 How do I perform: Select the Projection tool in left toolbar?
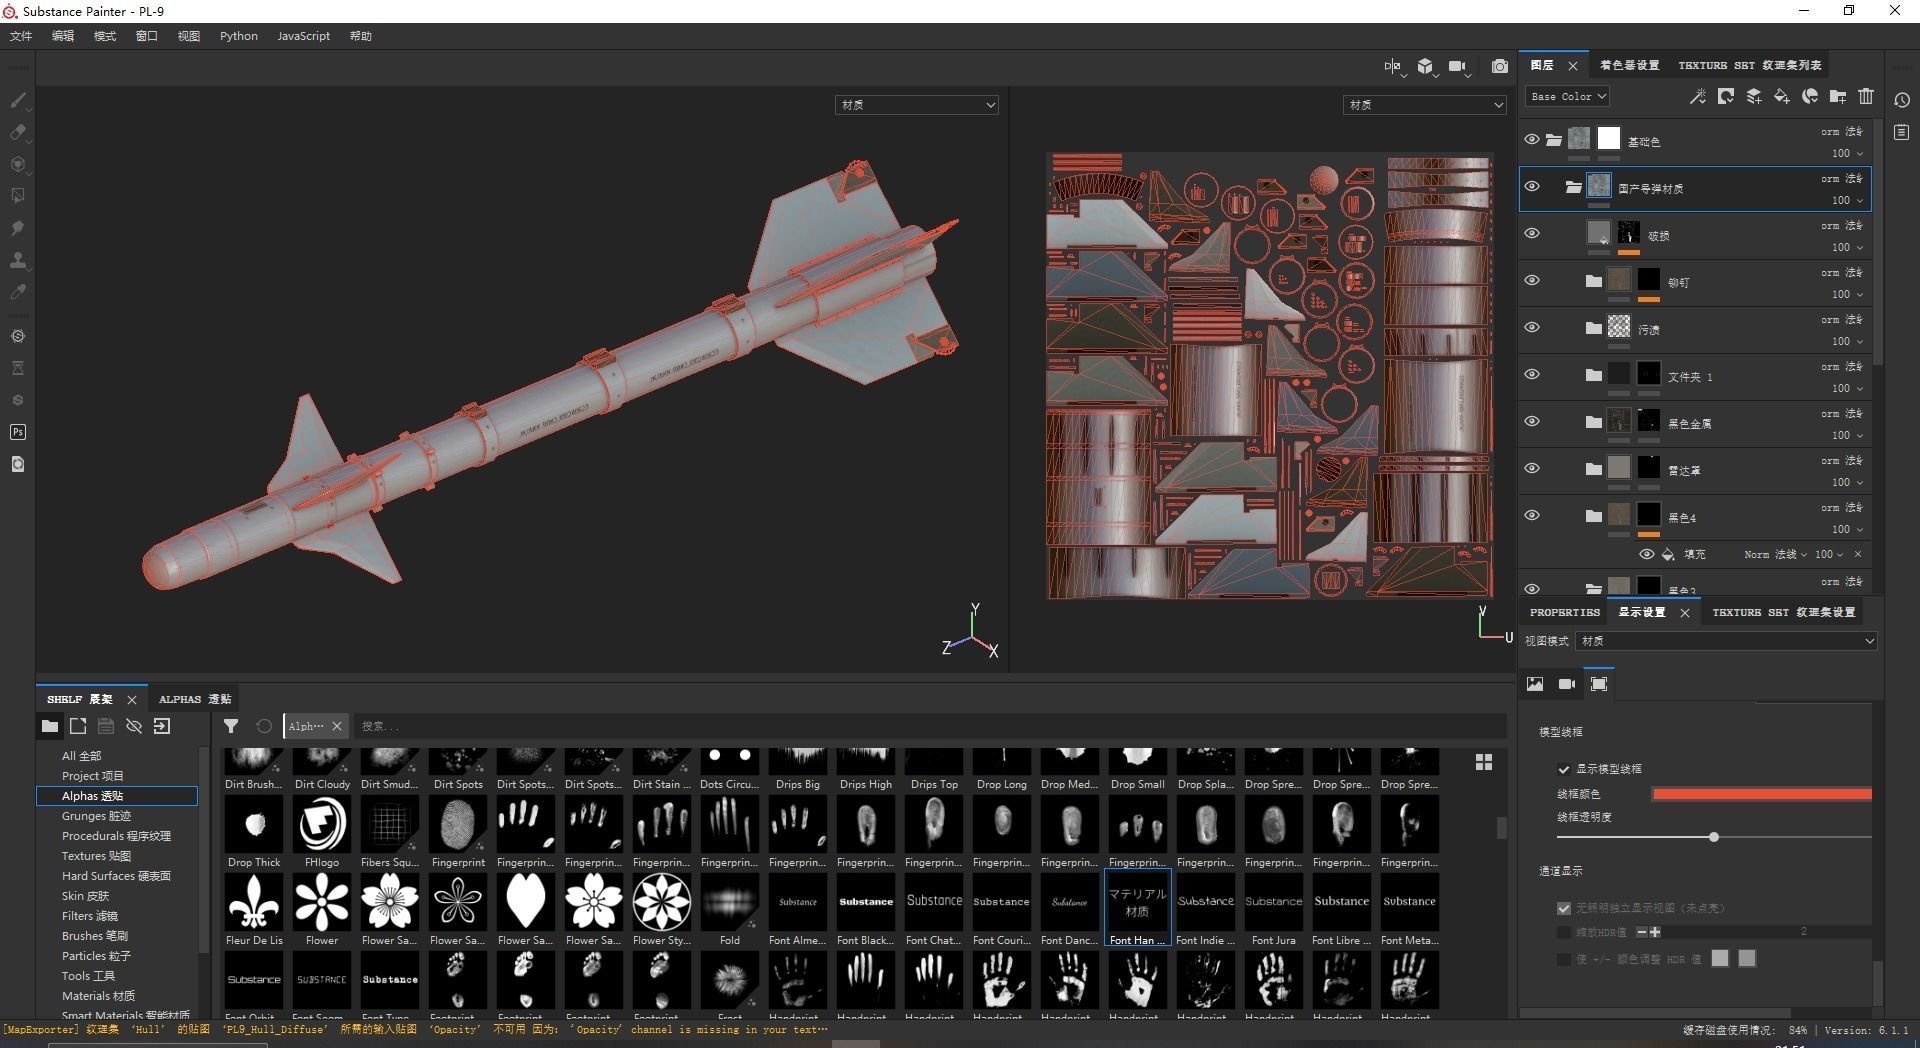[x=18, y=164]
